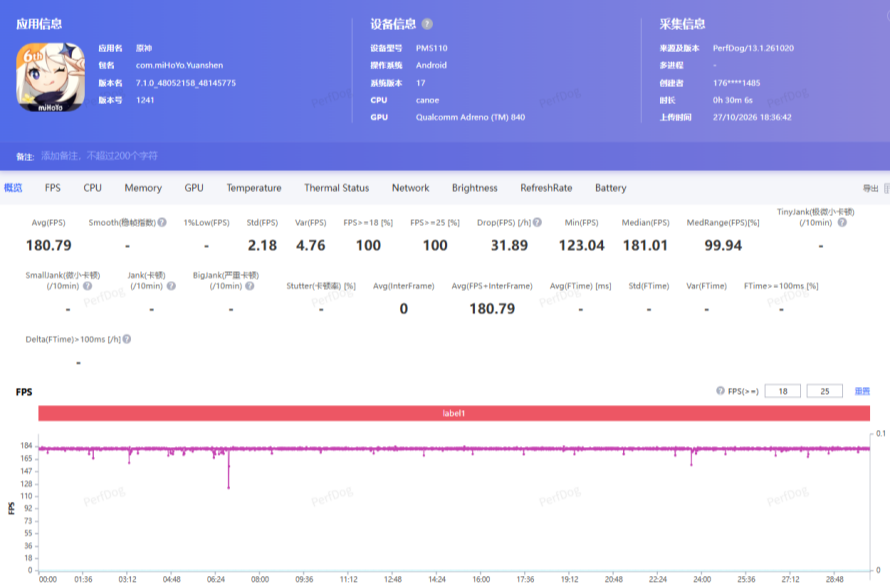The width and height of the screenshot is (890, 586).
Task: Open the FPS tab
Action: click(x=53, y=188)
